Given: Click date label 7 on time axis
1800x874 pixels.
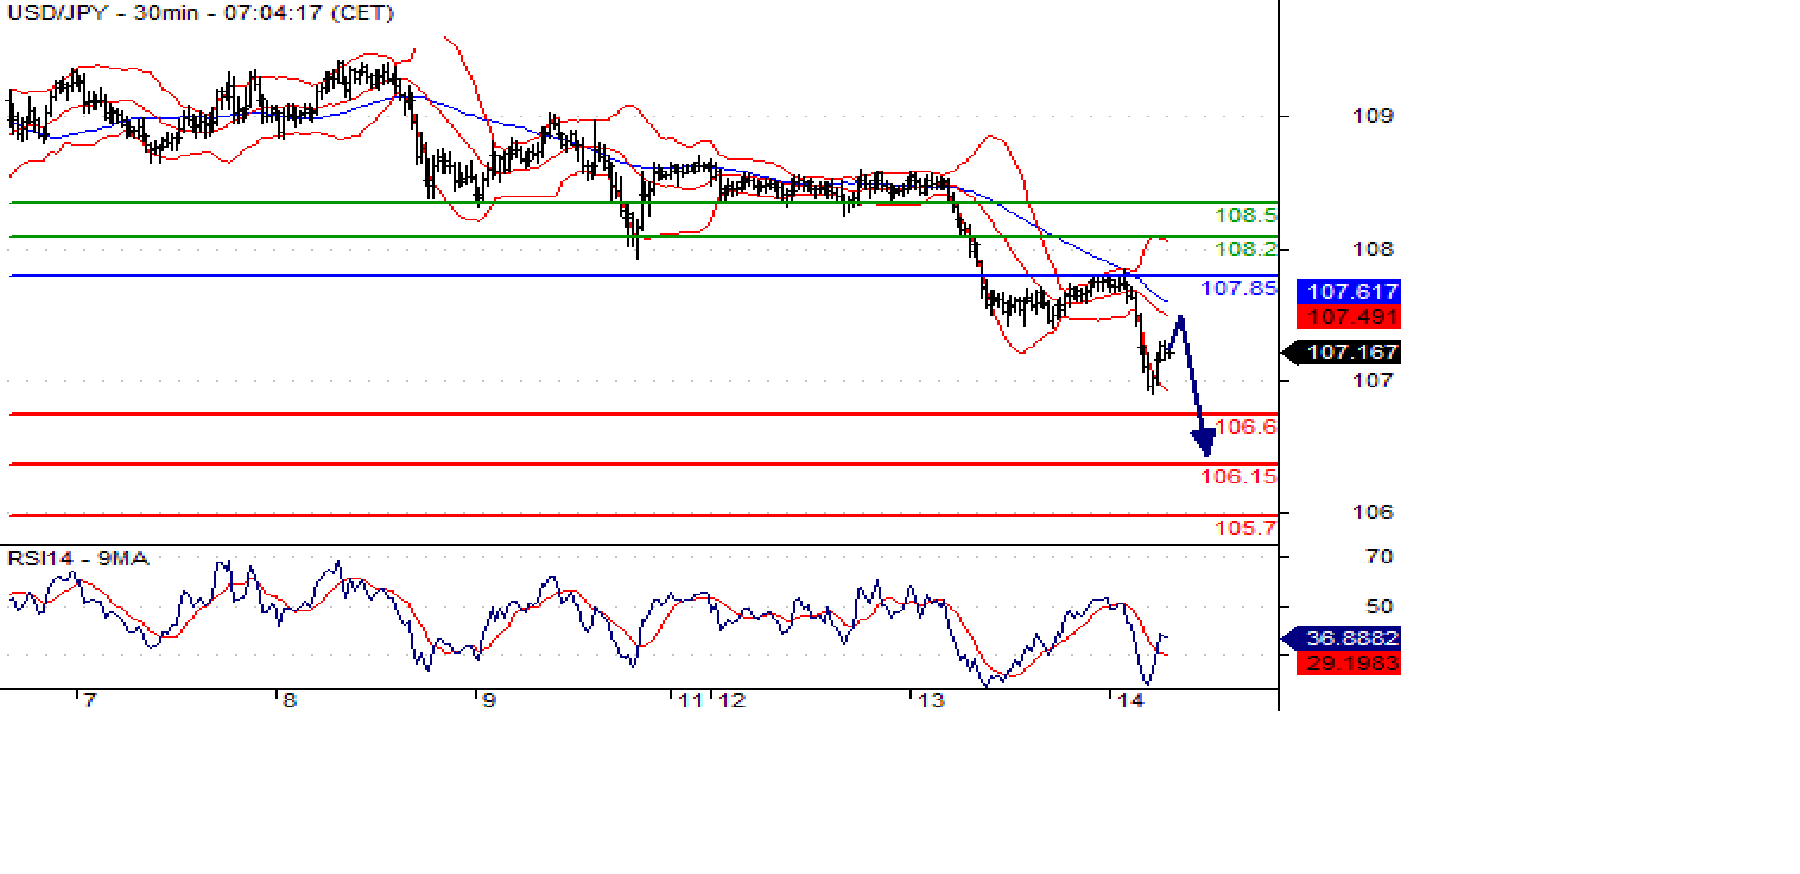Looking at the screenshot, I should click(90, 700).
